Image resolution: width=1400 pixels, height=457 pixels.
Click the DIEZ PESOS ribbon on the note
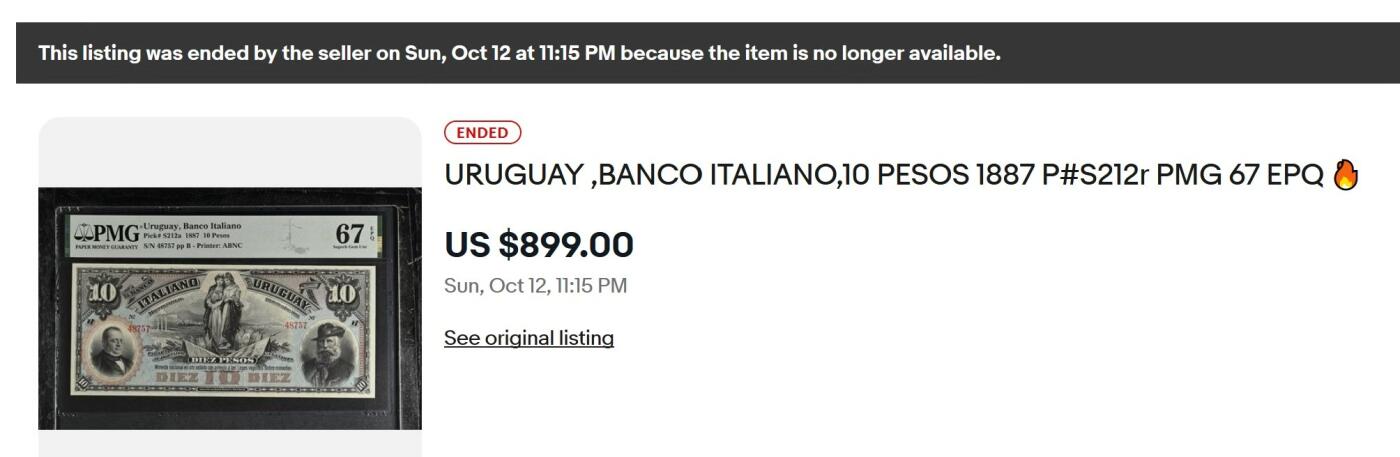pyautogui.click(x=222, y=358)
